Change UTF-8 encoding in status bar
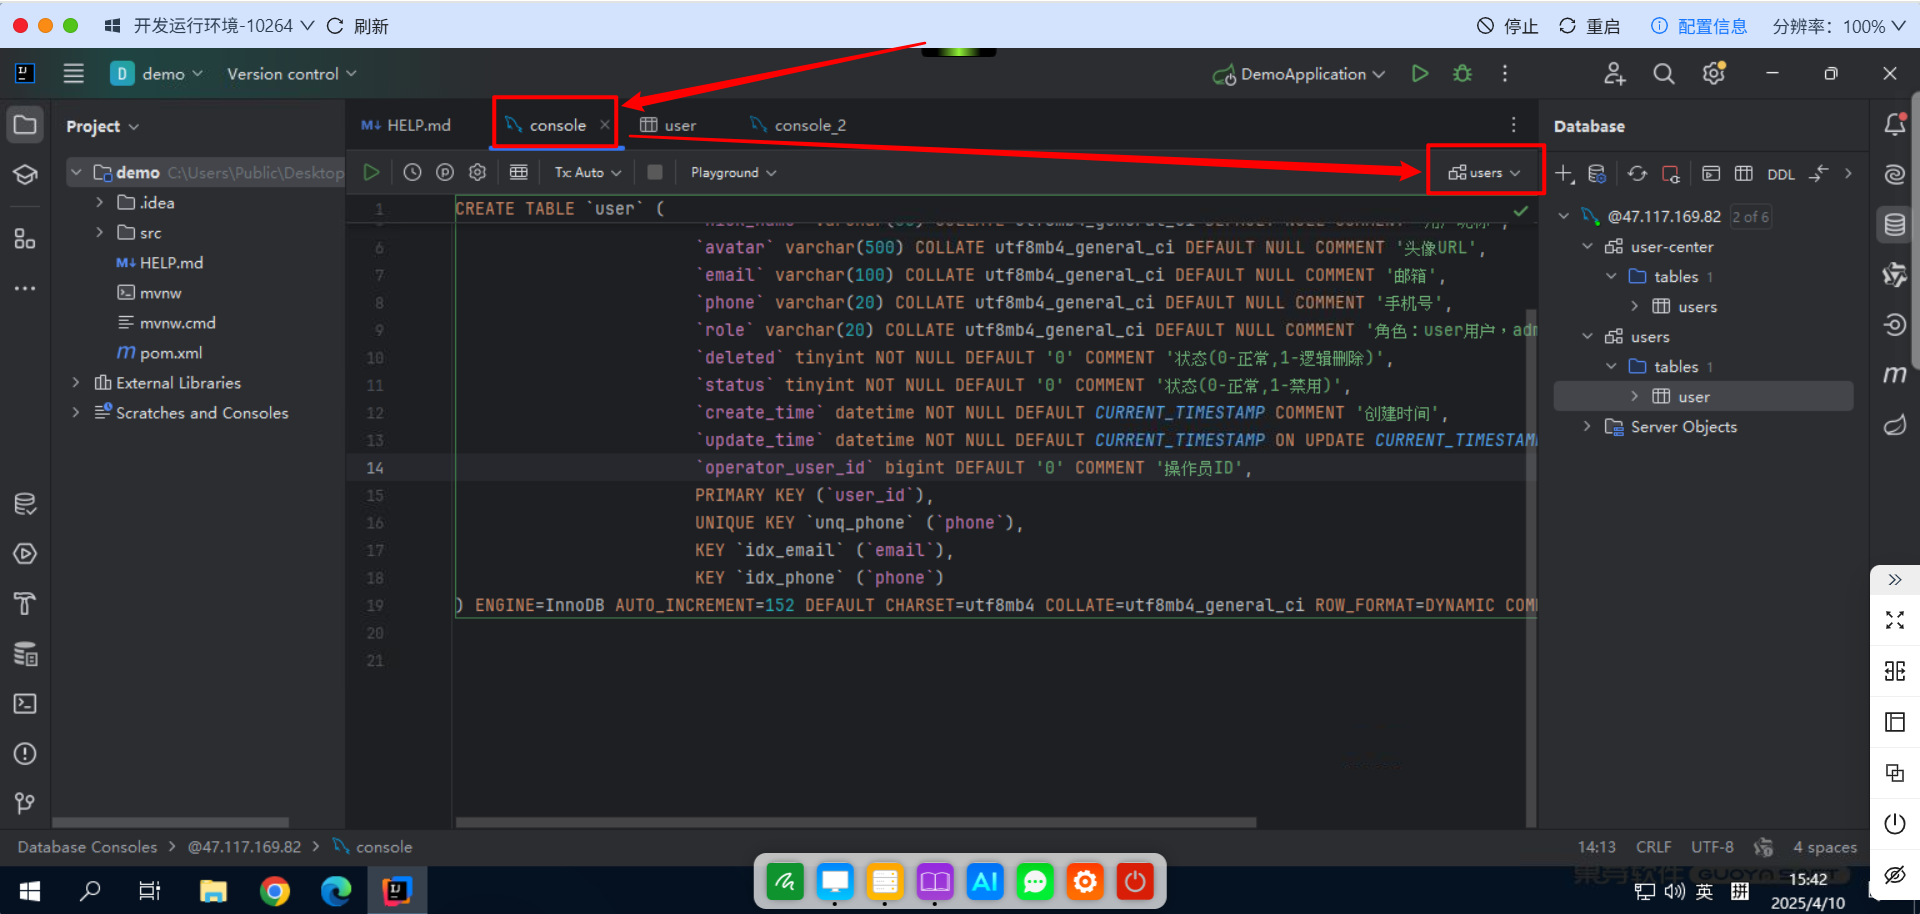The image size is (1920, 914). (x=1712, y=847)
